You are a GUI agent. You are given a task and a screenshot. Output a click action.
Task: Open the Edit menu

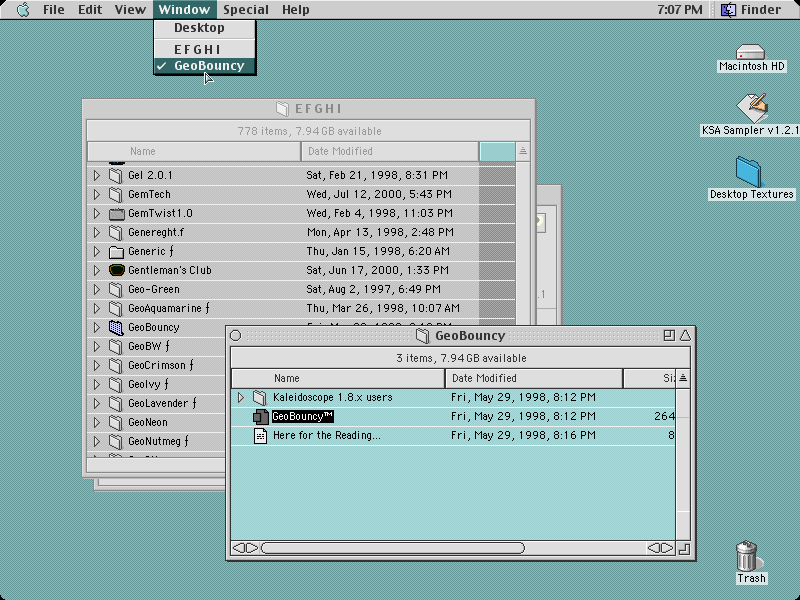tap(90, 10)
